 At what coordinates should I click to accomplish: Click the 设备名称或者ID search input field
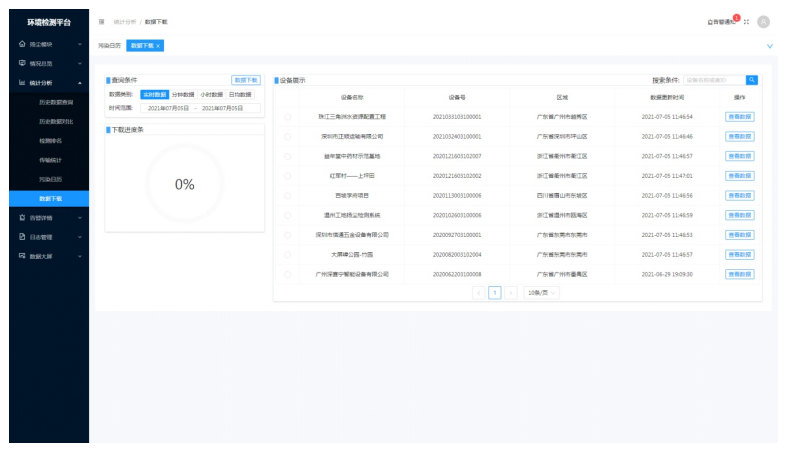714,80
